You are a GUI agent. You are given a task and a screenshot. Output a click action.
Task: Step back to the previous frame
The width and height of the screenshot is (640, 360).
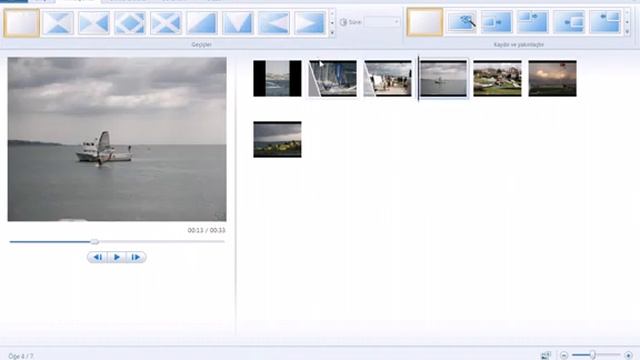(x=97, y=257)
